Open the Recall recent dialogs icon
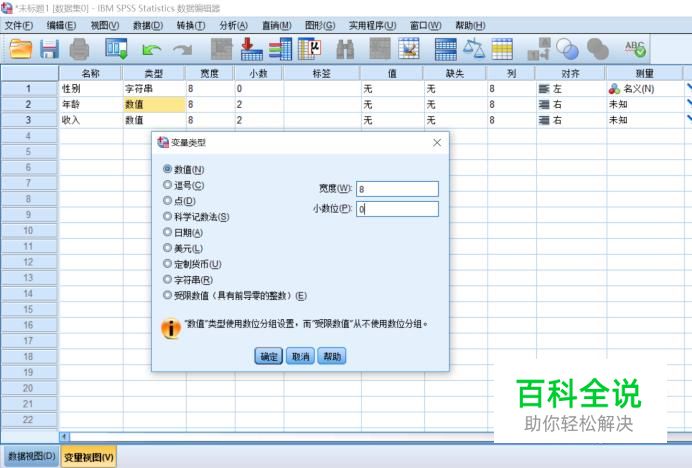The width and height of the screenshot is (692, 468). coord(116,49)
